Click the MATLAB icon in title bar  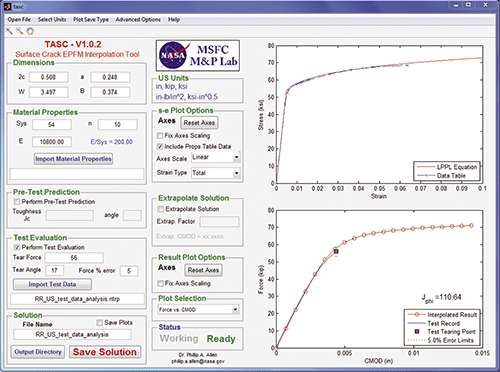click(7, 6)
